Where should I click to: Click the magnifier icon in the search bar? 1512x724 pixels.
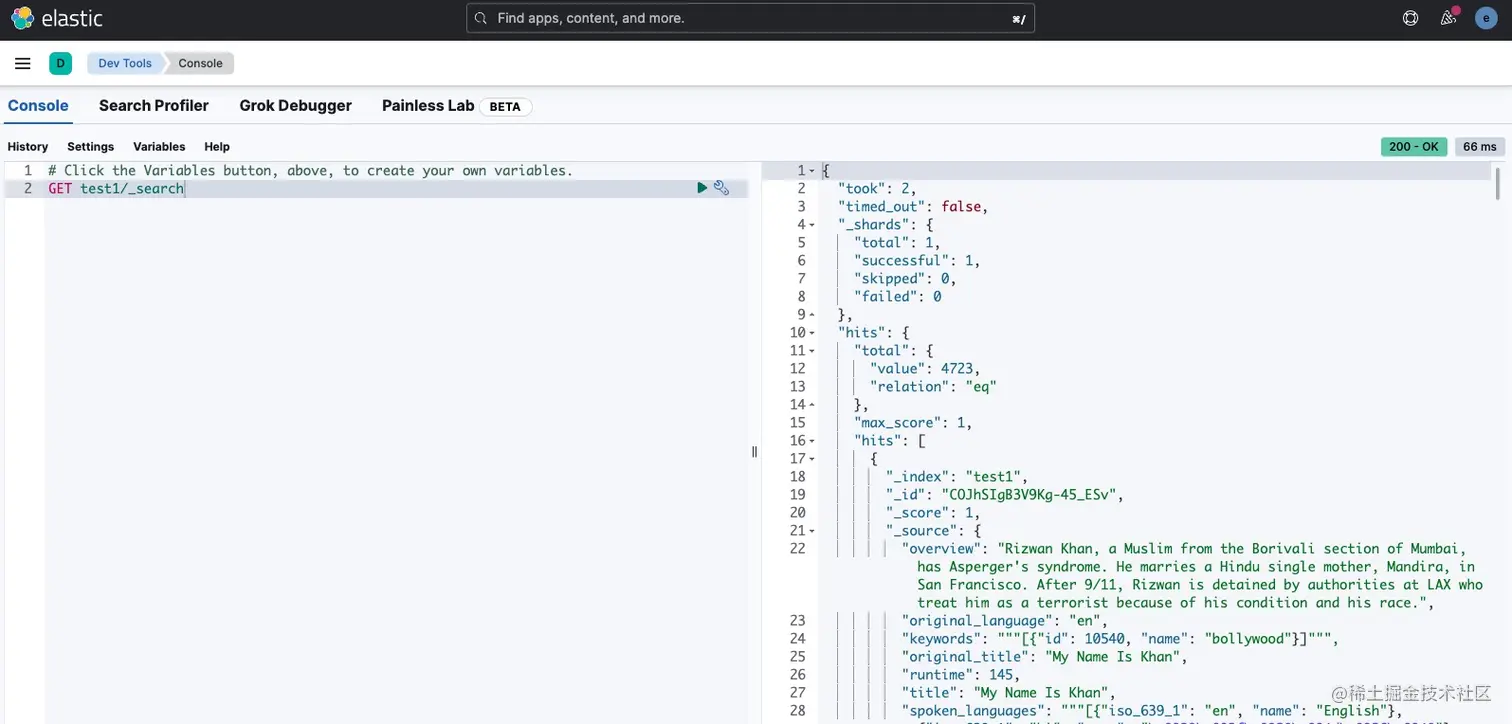481,18
